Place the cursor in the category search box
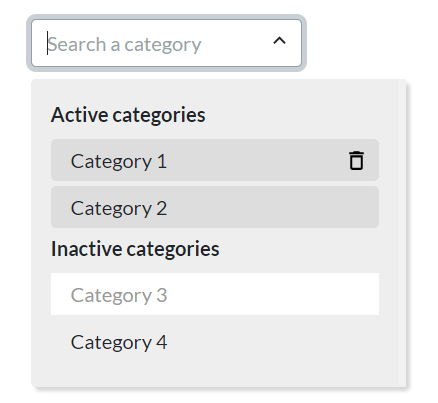This screenshot has width=438, height=403. click(x=166, y=43)
